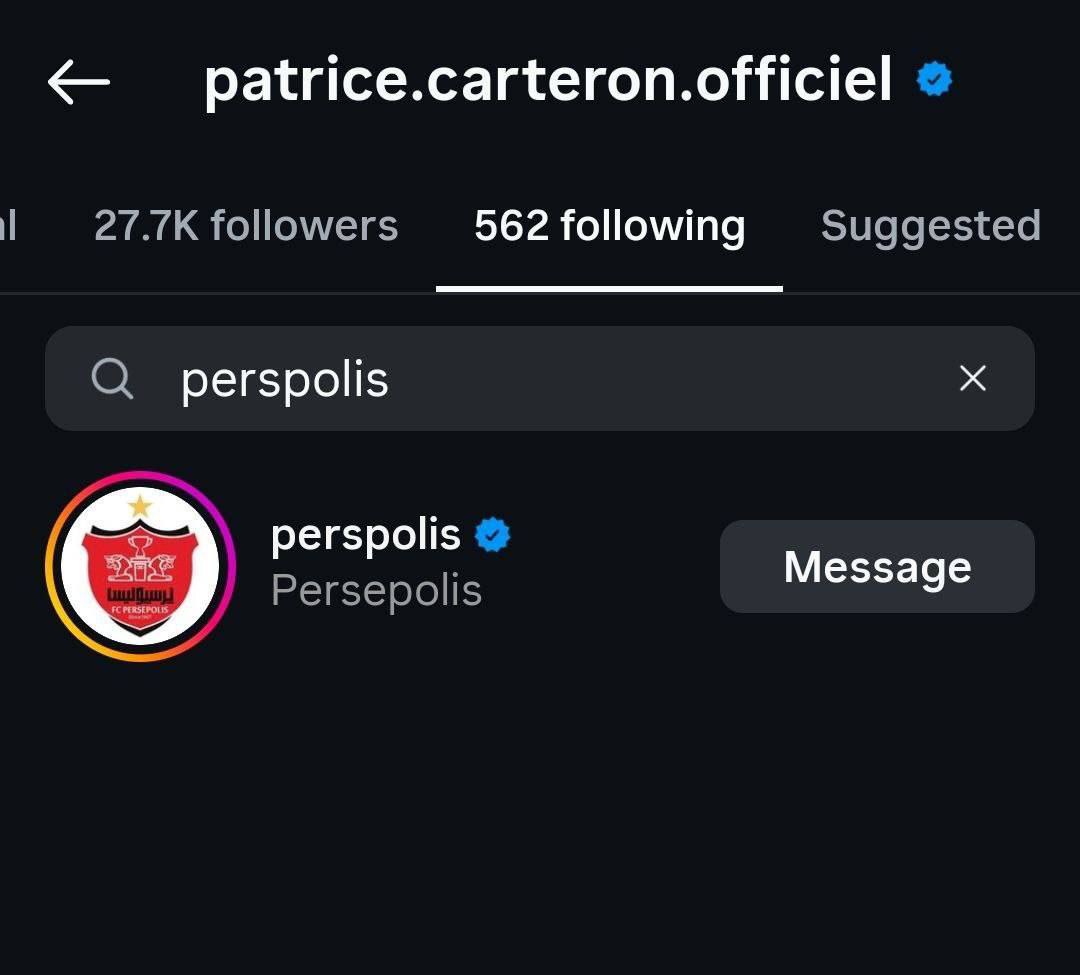Click verified badge beside patrice.carteron.officiel
1080x975 pixels.
(934, 80)
